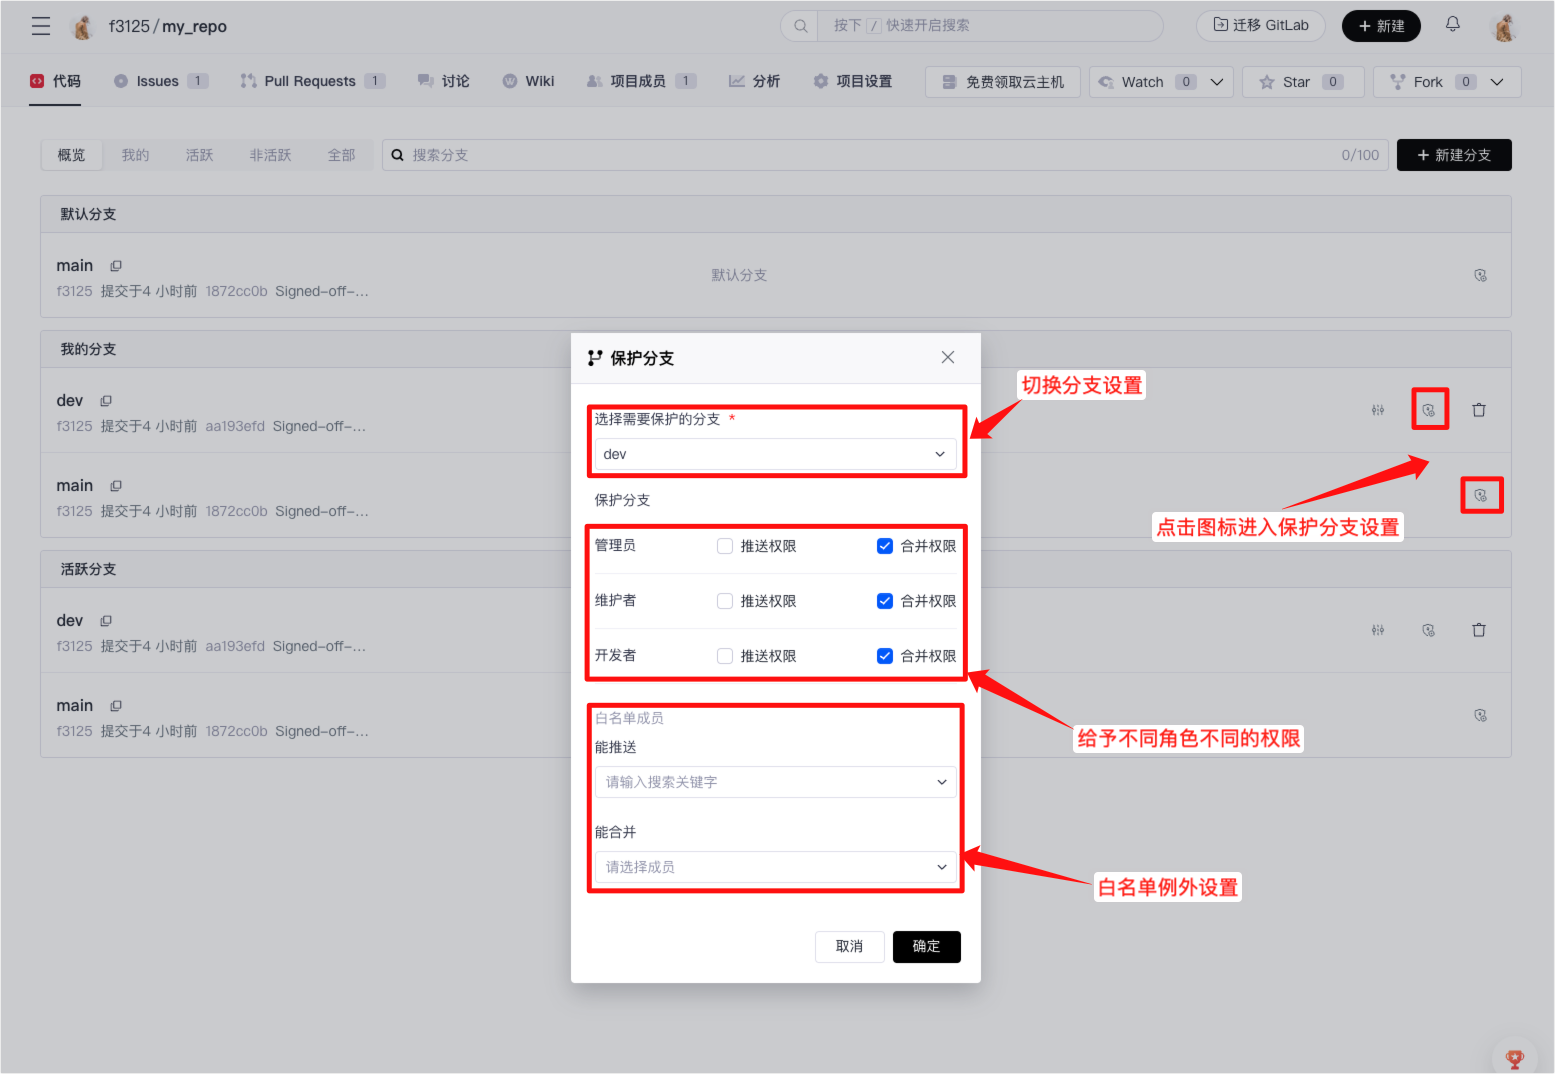Enable push permission for 开发者
The image size is (1555, 1074).
(x=725, y=656)
